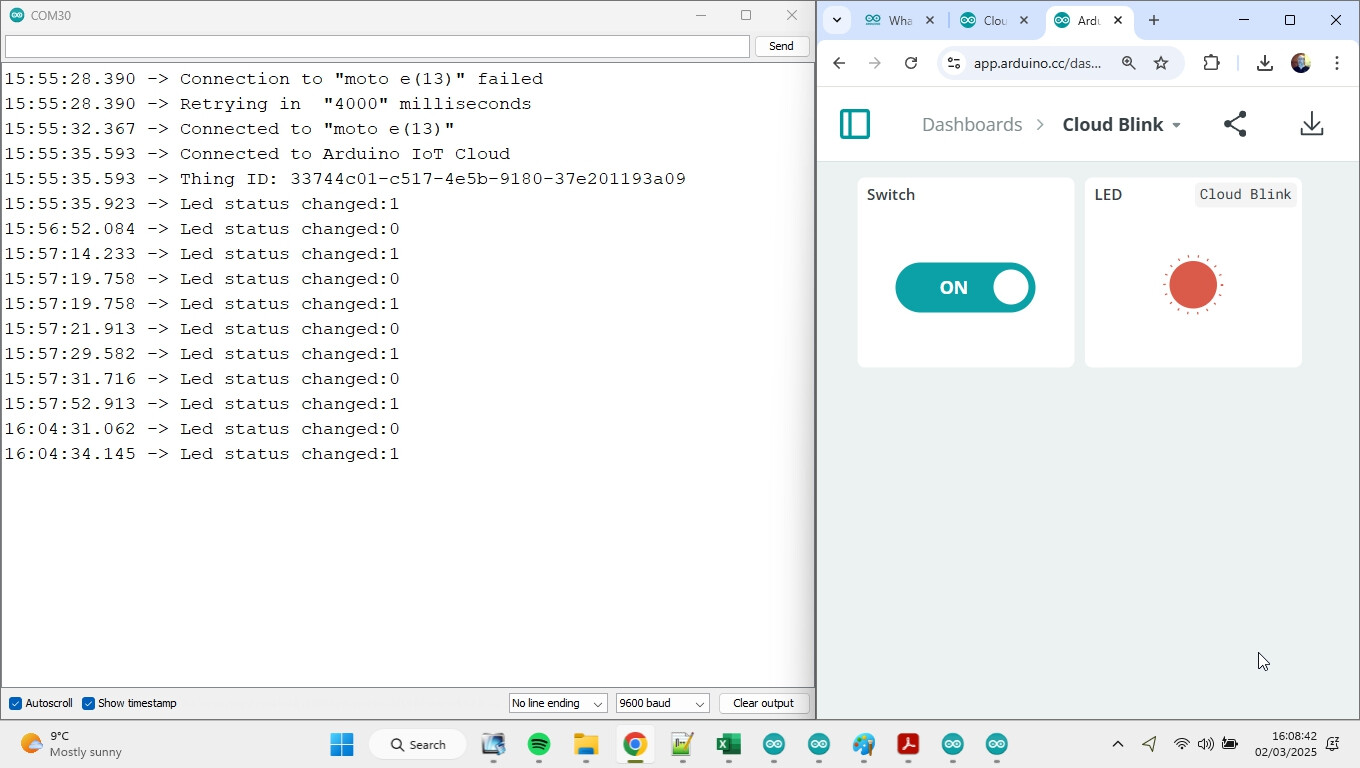This screenshot has width=1360, height=768.
Task: Collapse the Arduino Cloud sidebar panel icon
Action: coord(855,123)
